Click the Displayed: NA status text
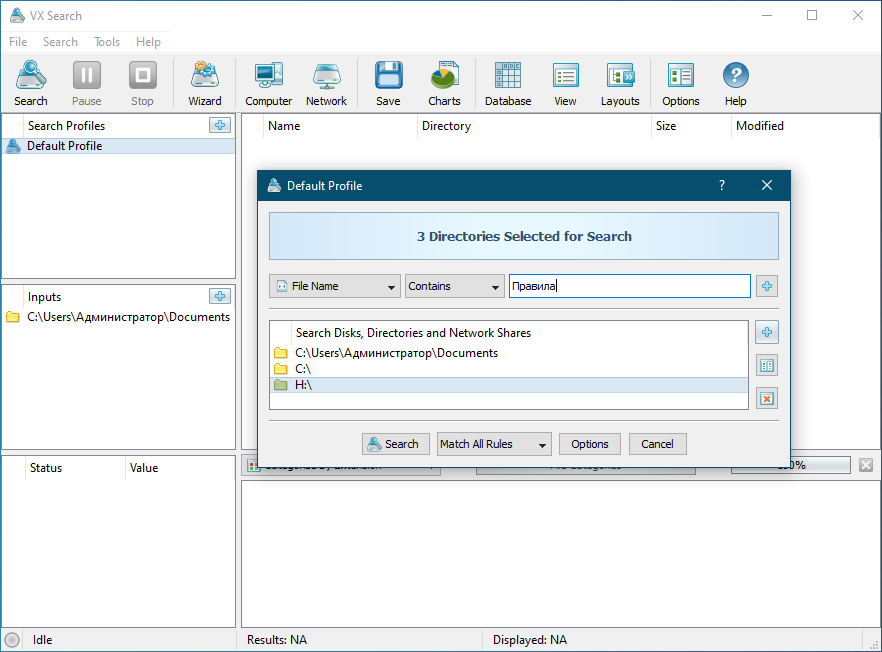This screenshot has height=652, width=882. click(530, 640)
